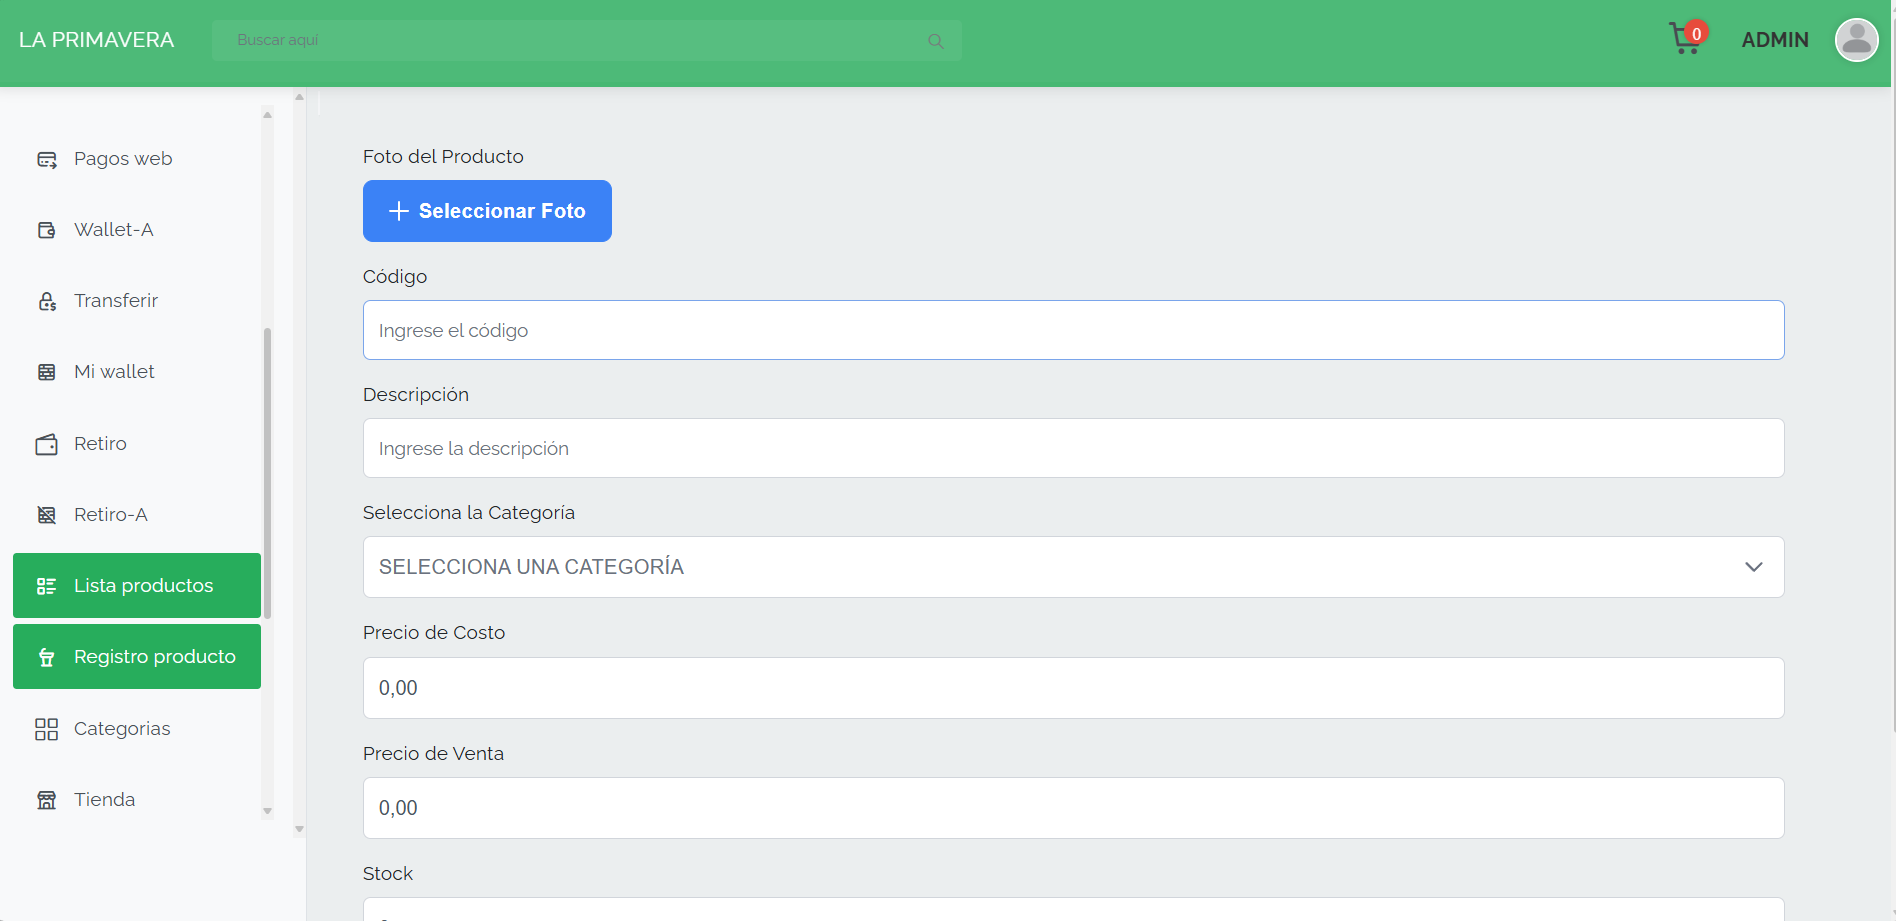Click into the Precio de Venta field

[1072, 808]
